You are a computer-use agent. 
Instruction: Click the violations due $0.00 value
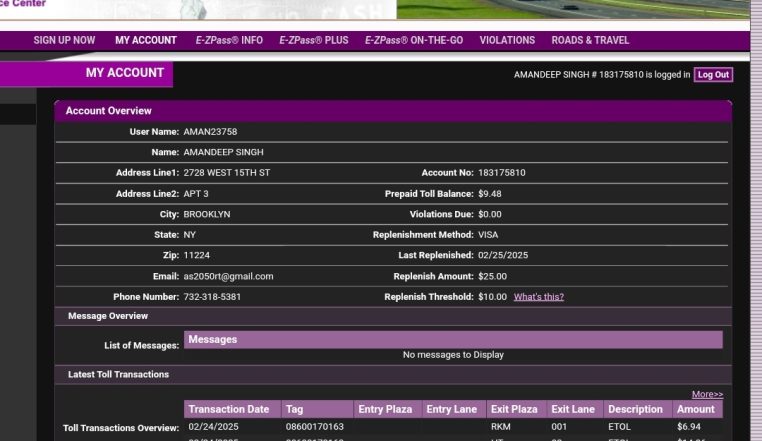tap(489, 214)
